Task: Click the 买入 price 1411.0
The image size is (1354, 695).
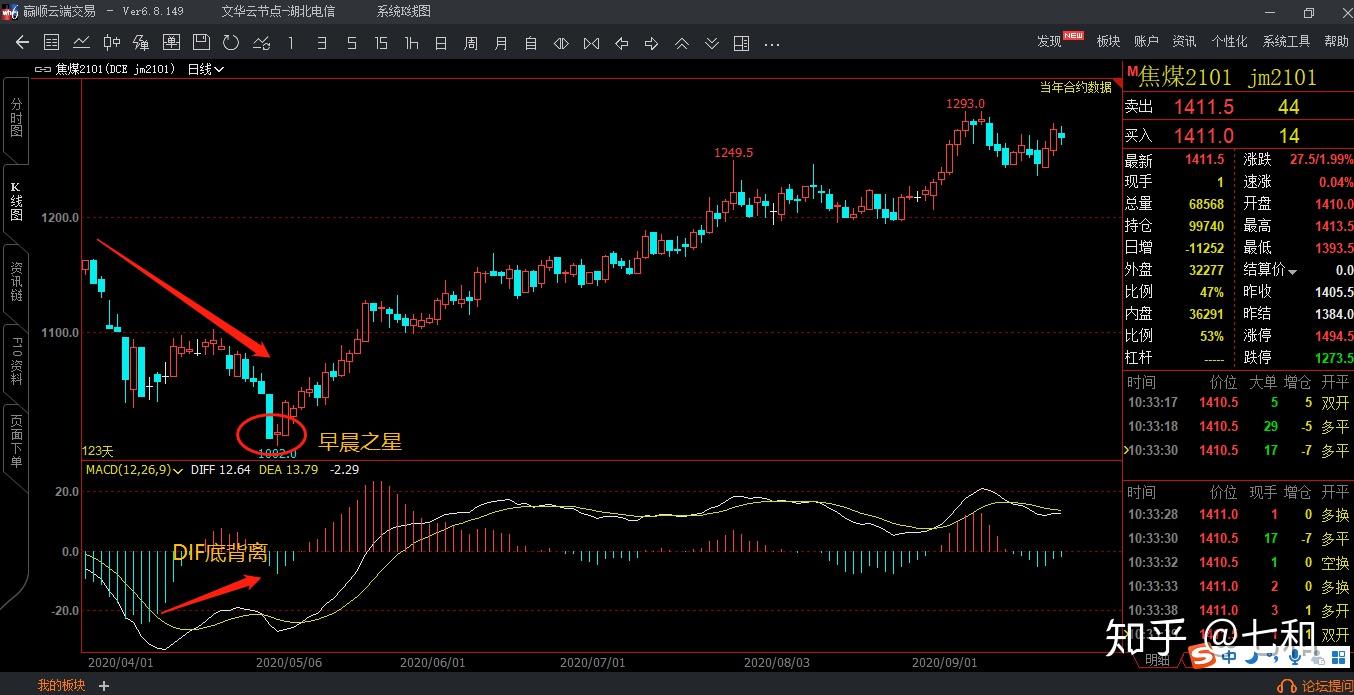Action: click(1204, 136)
